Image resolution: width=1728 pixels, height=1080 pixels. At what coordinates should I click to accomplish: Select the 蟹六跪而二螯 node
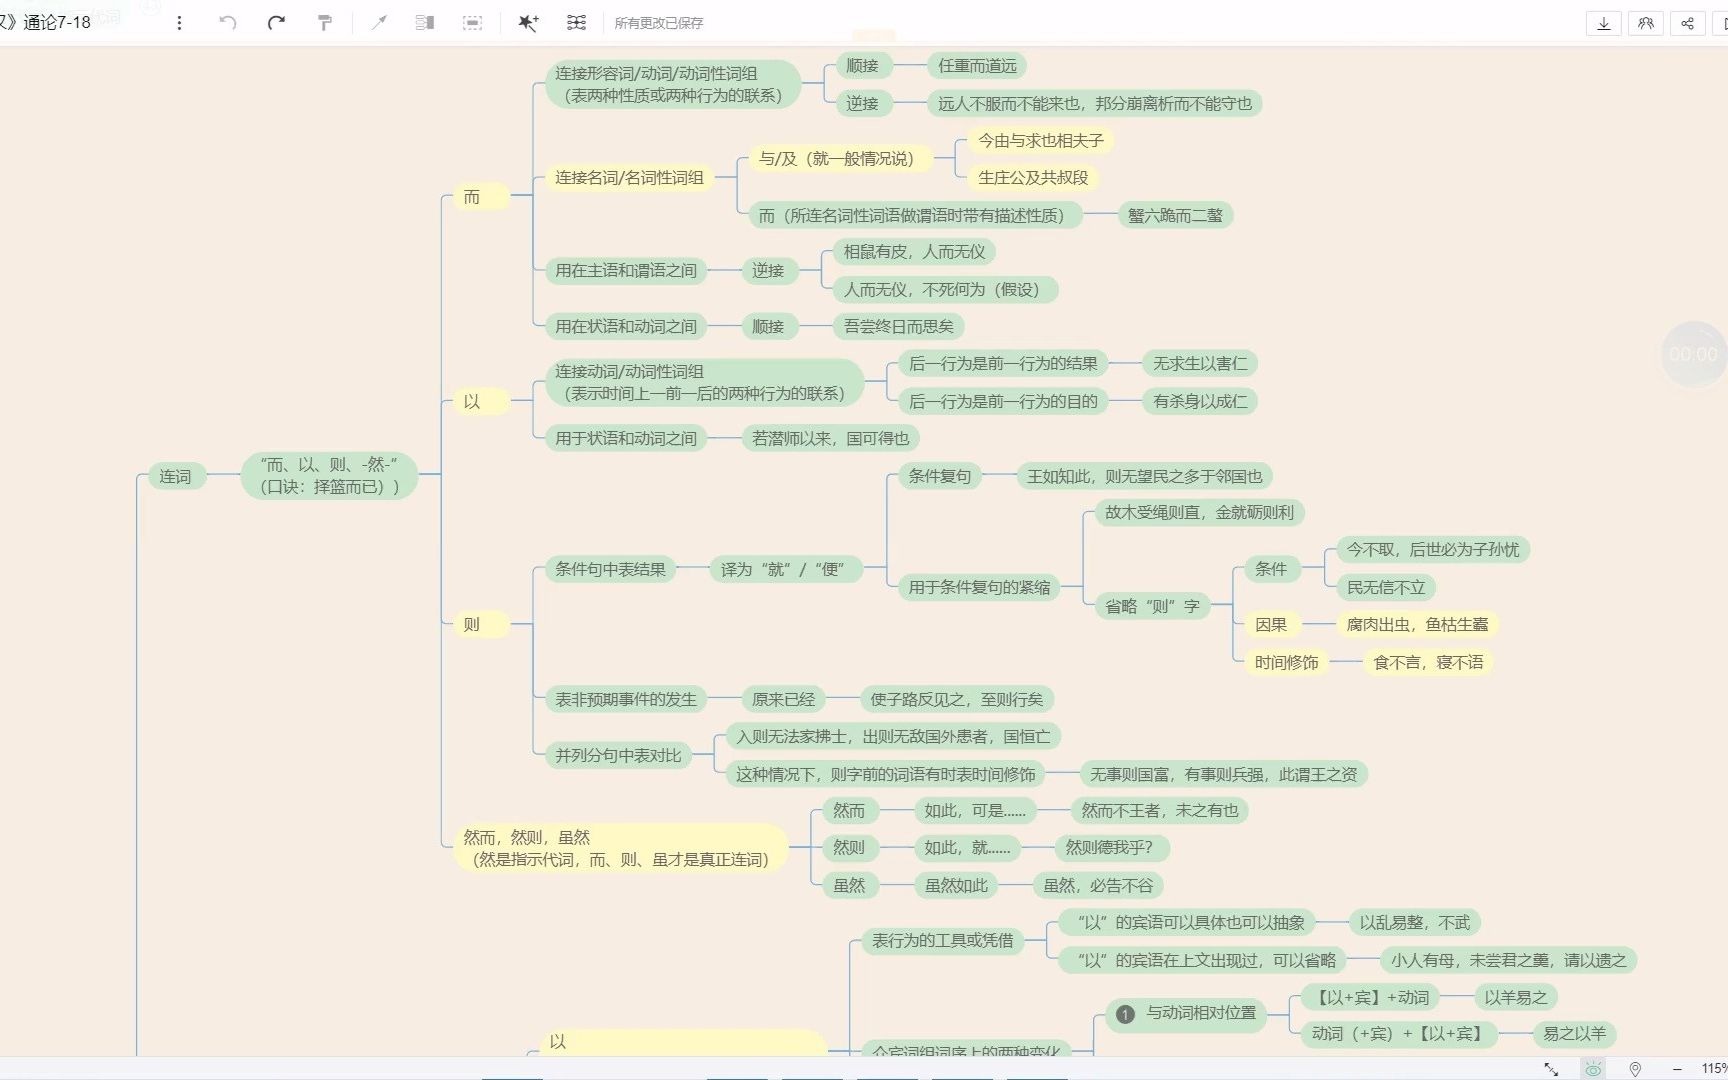(1175, 215)
